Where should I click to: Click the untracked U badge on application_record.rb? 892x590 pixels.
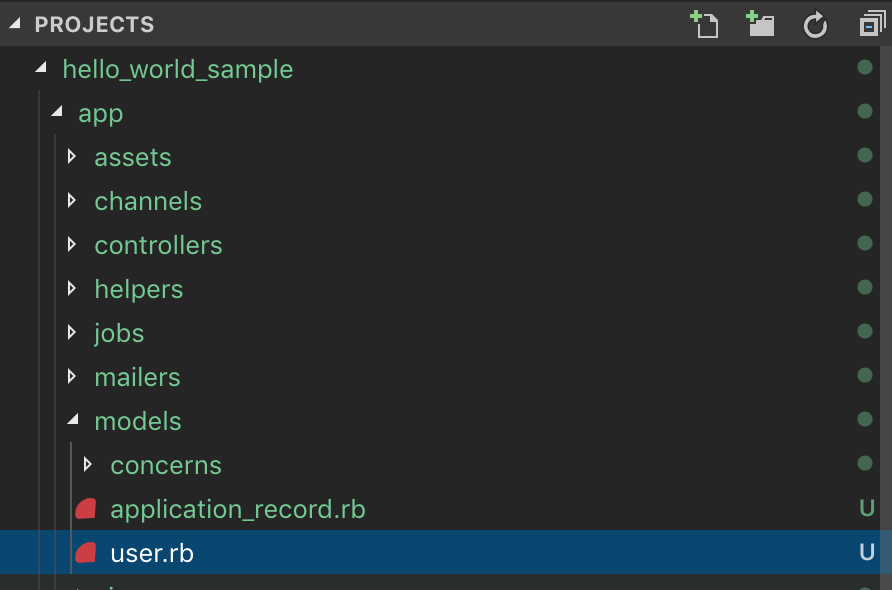pos(867,509)
